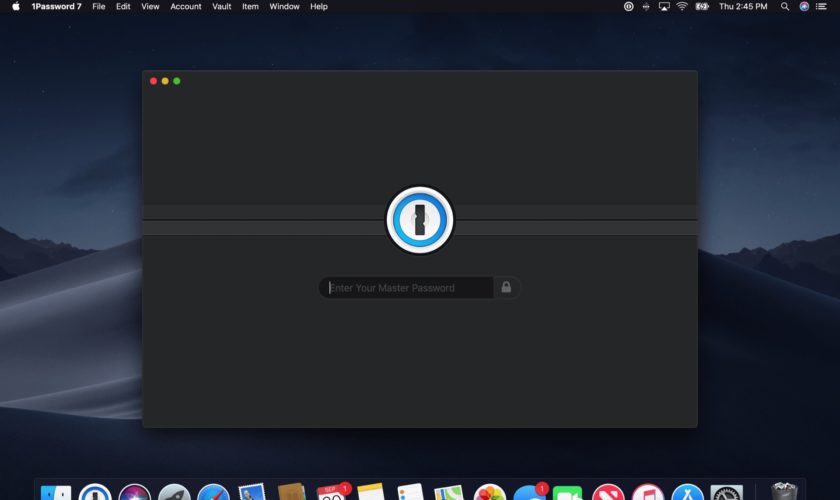
Task: Open the Item menu
Action: click(x=250, y=6)
